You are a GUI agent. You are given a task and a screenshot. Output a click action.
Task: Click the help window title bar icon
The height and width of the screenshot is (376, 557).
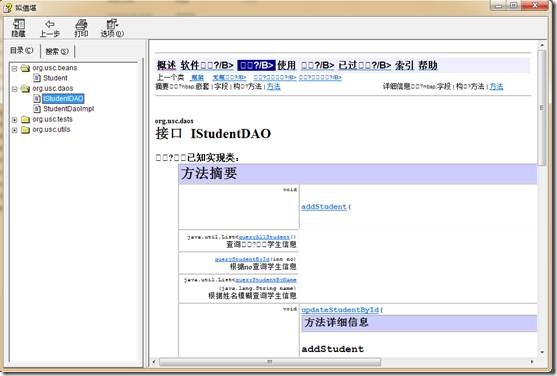click(x=8, y=7)
